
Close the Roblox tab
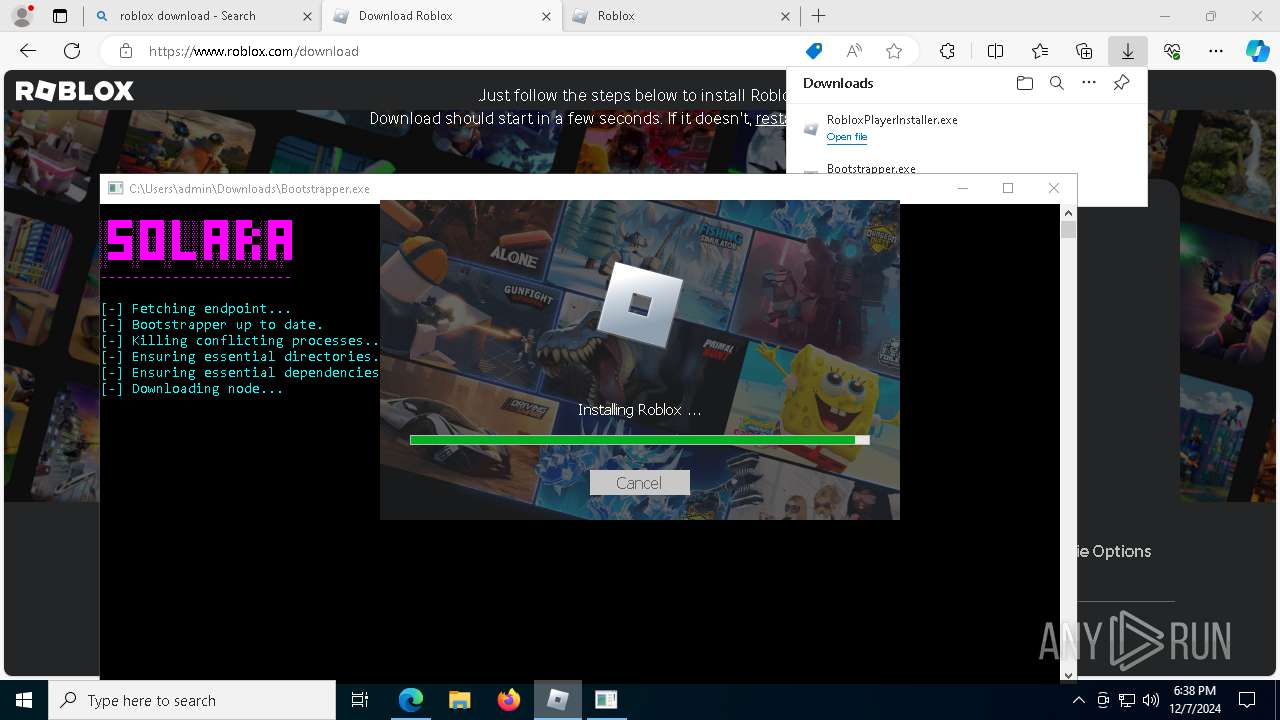point(785,16)
